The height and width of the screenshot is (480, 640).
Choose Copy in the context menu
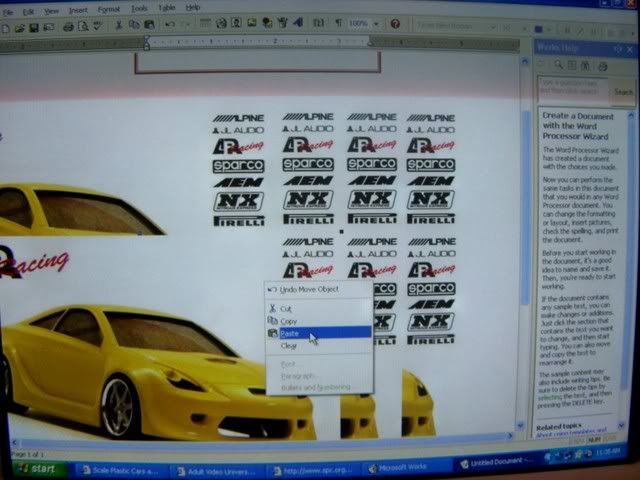tap(319, 321)
